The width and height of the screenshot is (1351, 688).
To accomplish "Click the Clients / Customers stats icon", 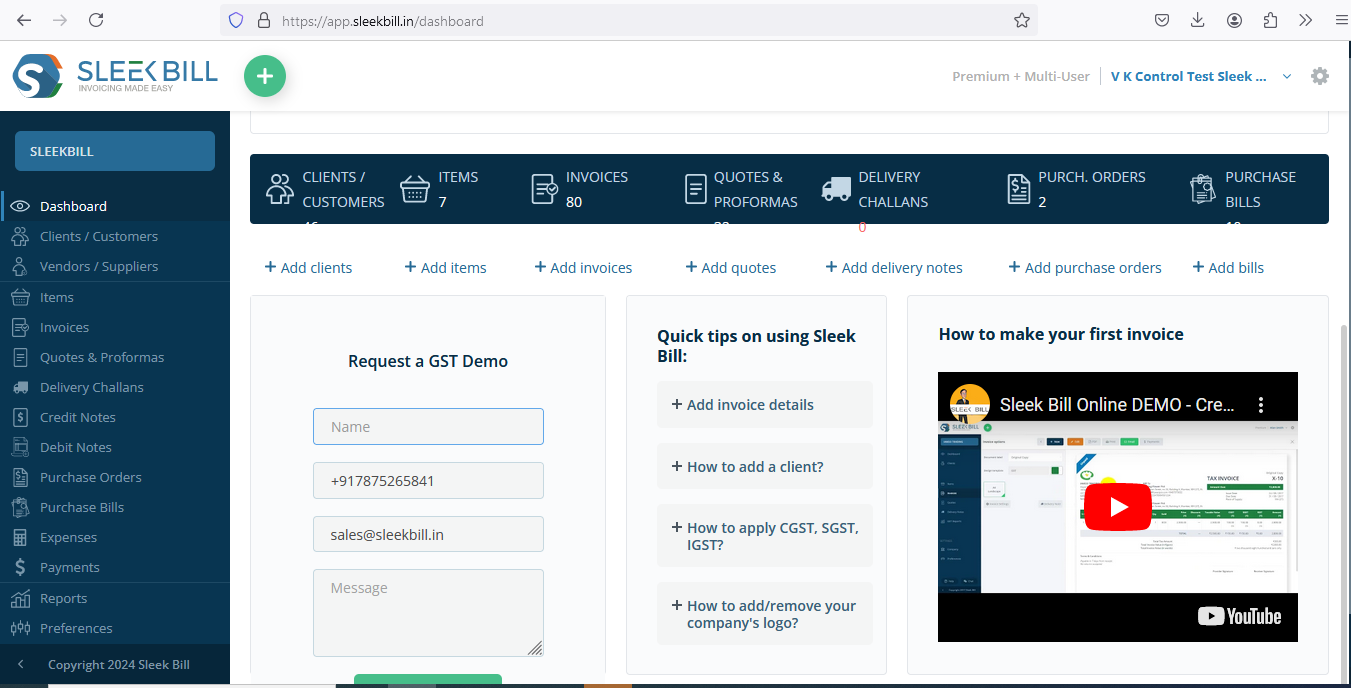I will point(280,188).
